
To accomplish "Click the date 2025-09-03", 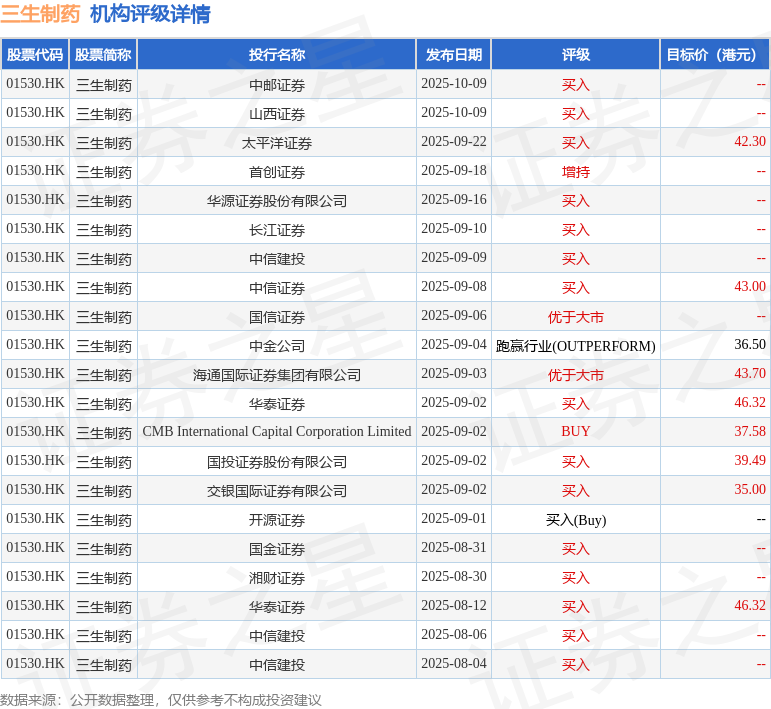I will coord(453,374).
